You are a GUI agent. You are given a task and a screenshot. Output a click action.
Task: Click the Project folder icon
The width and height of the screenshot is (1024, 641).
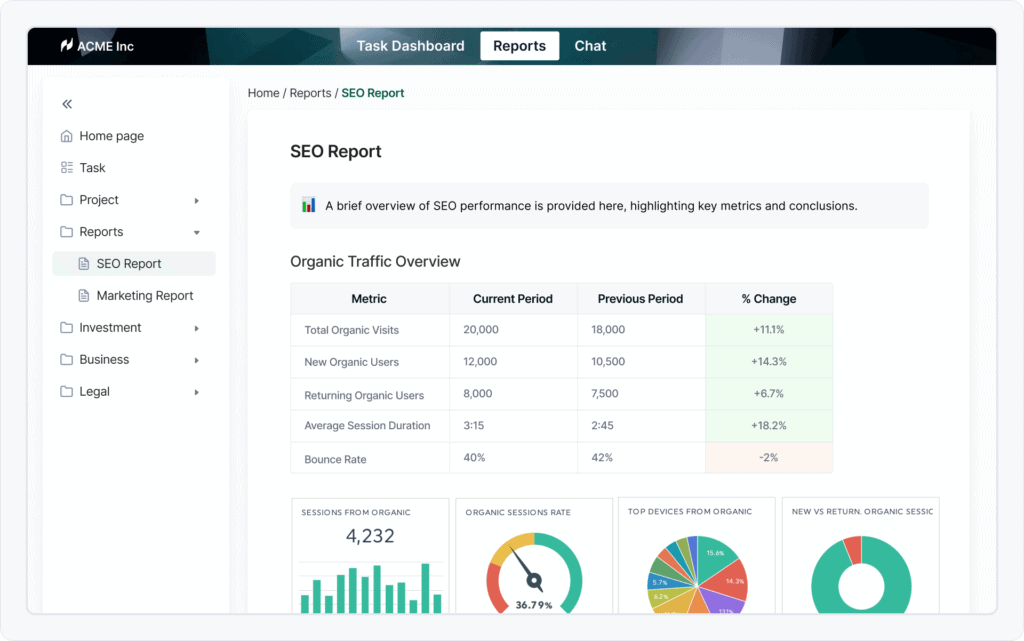67,200
